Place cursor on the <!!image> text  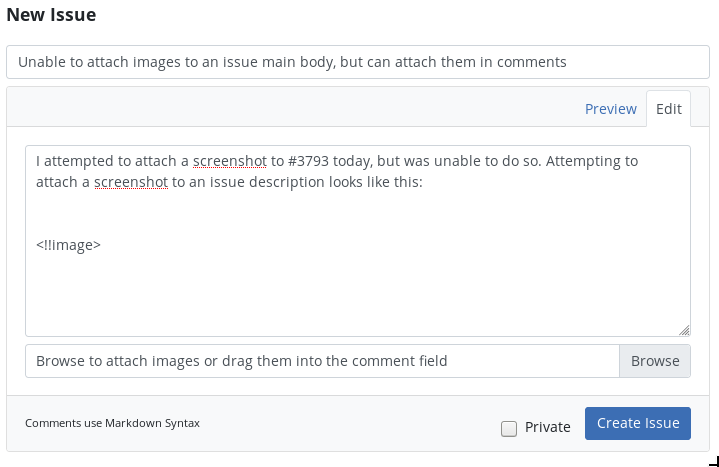point(68,245)
